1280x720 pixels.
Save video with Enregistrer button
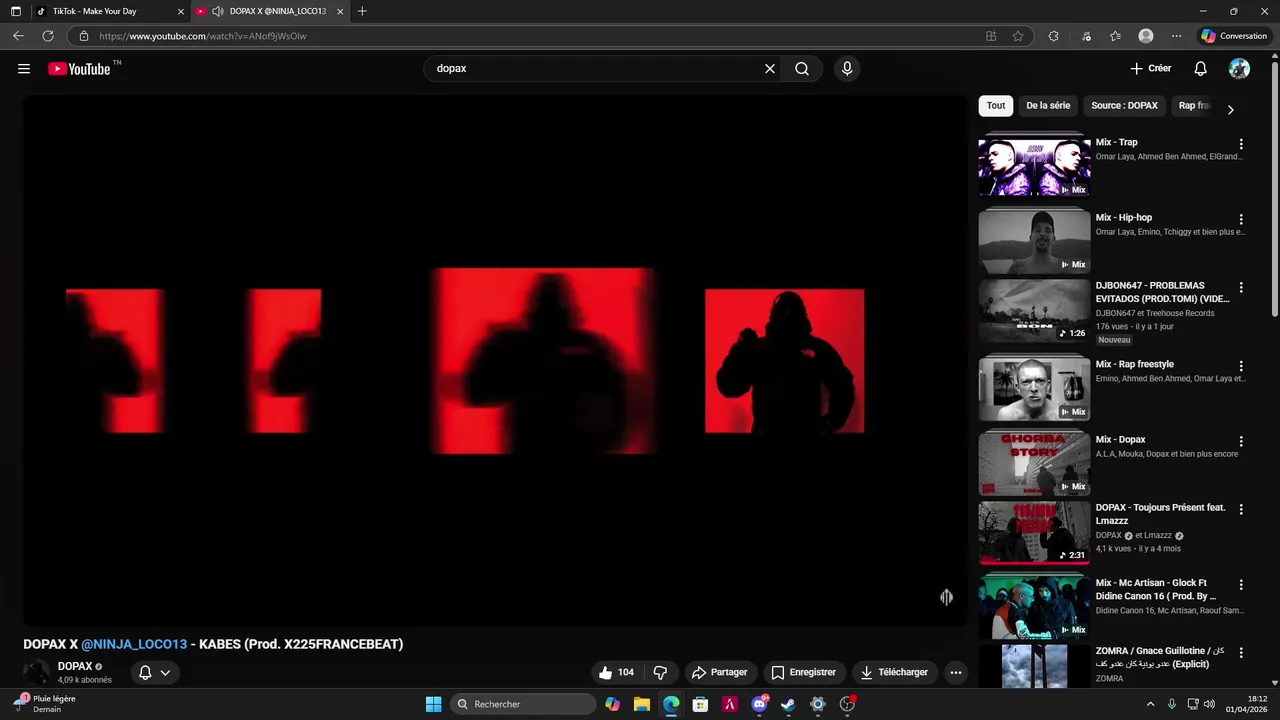point(803,672)
